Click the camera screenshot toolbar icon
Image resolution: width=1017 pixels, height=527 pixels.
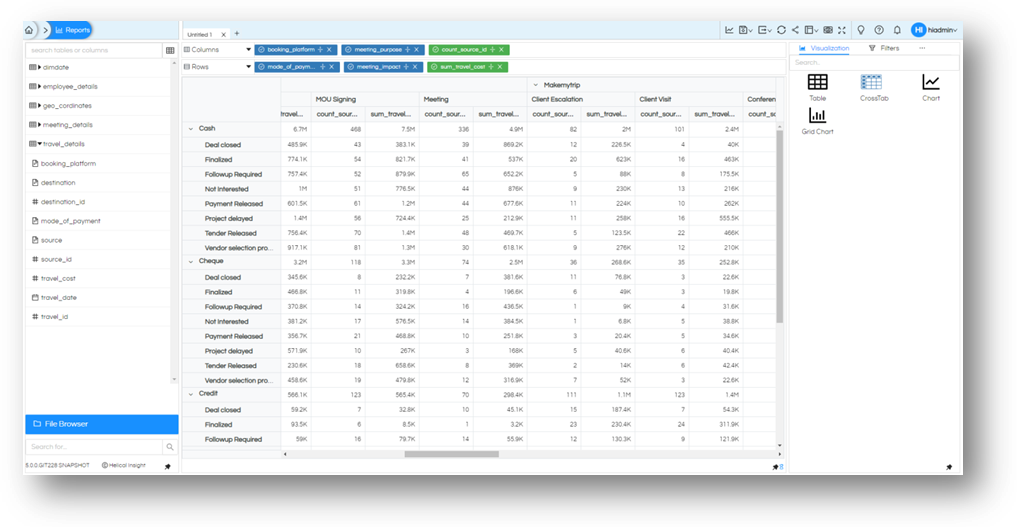(828, 30)
